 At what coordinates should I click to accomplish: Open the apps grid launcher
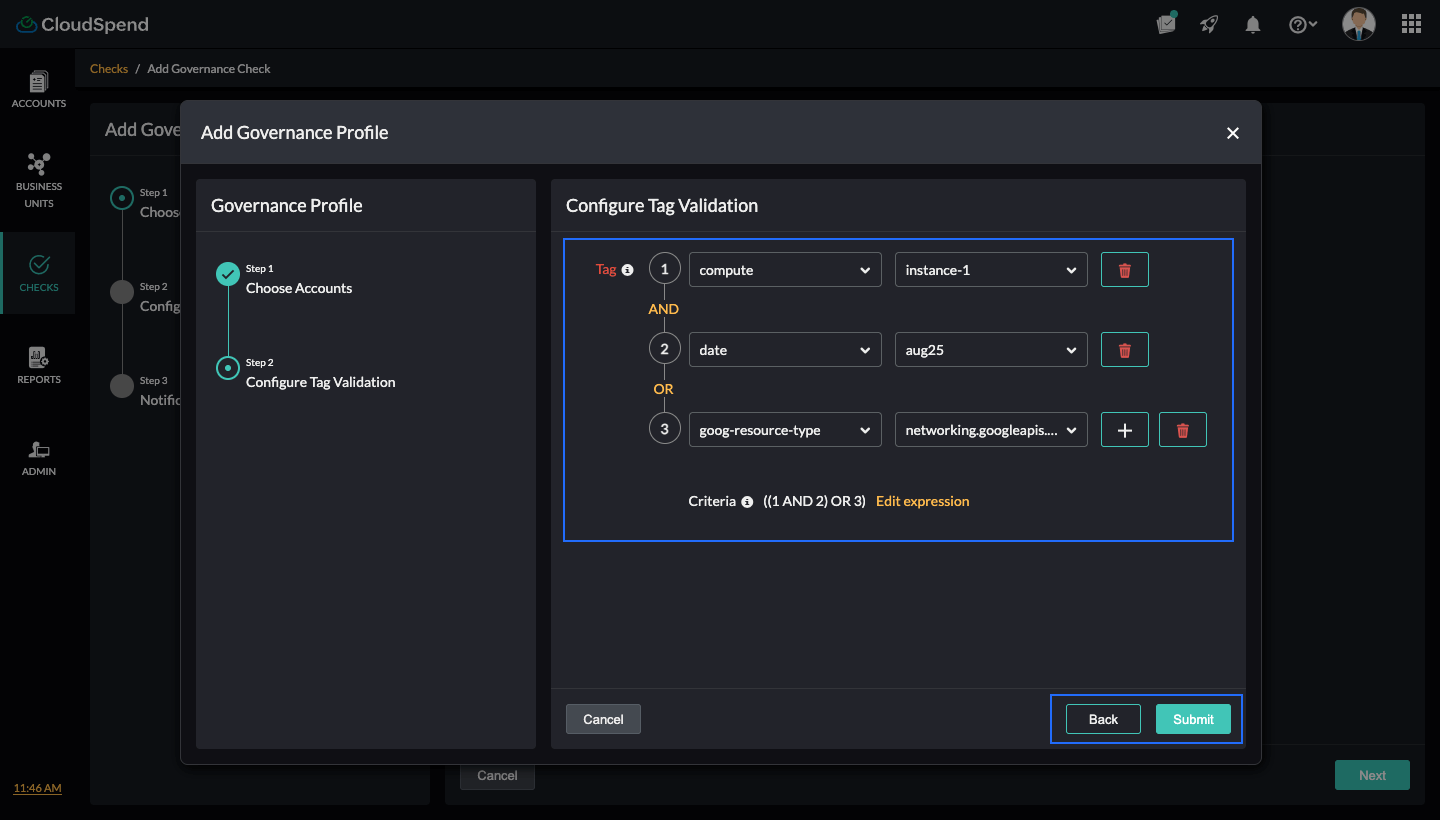(x=1411, y=24)
